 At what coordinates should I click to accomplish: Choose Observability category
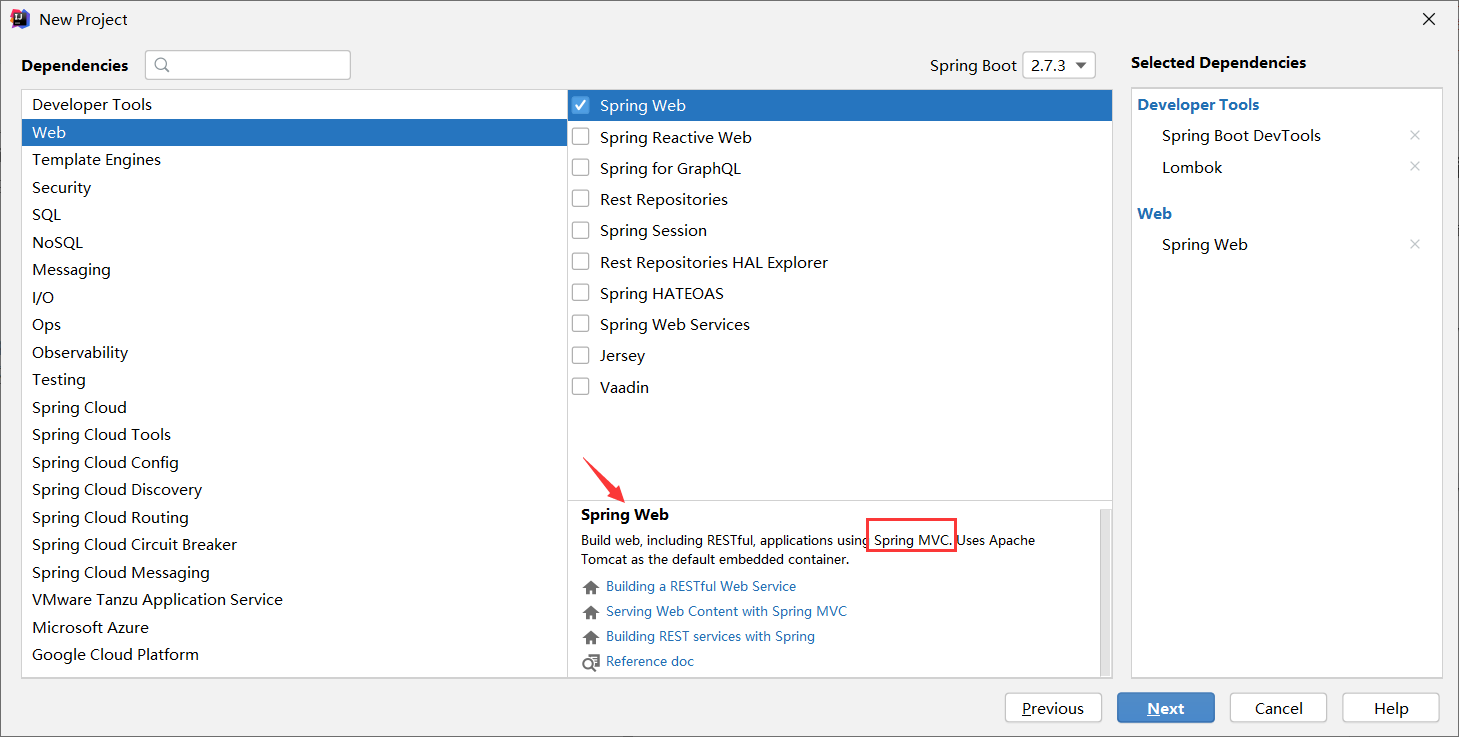(294, 352)
